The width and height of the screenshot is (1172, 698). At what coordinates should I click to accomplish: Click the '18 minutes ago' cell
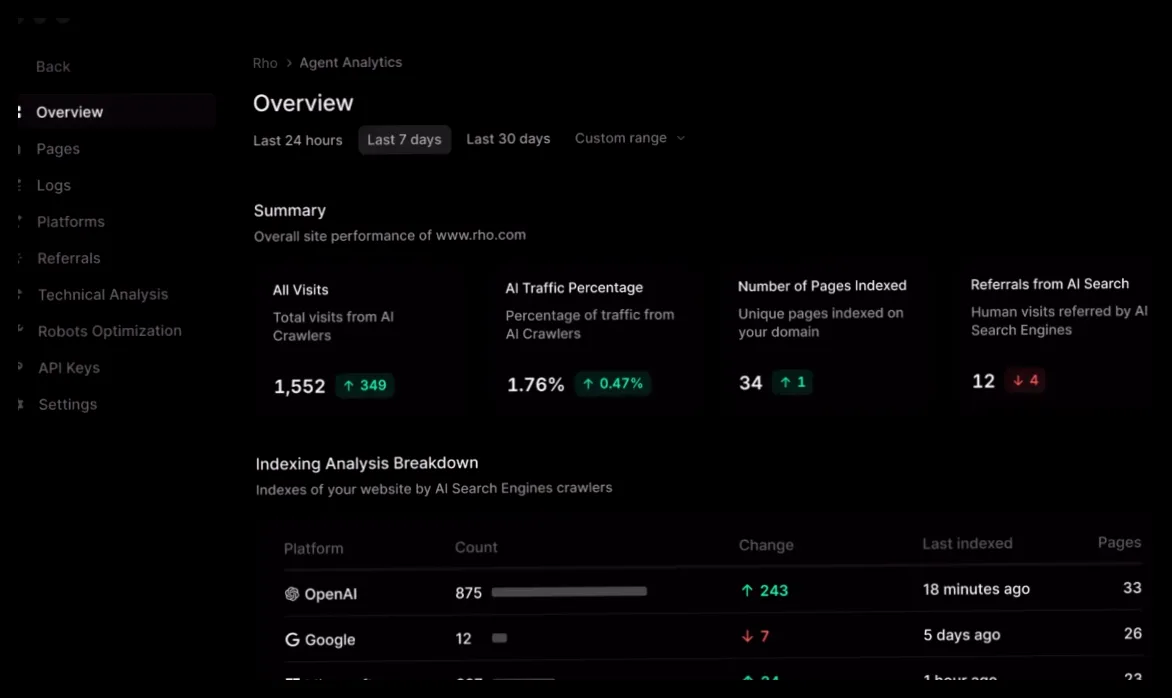coord(976,589)
